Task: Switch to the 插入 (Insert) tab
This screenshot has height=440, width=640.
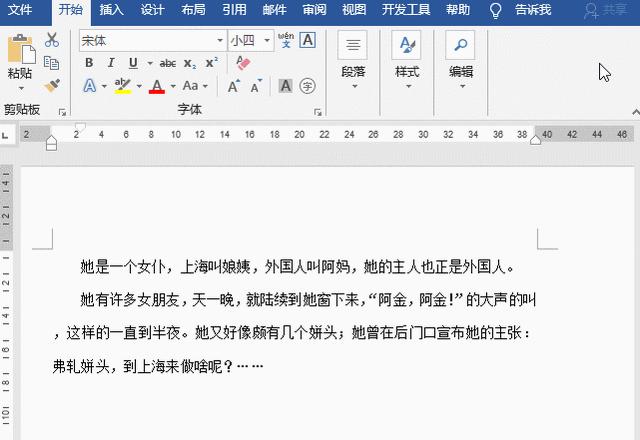Action: click(111, 9)
